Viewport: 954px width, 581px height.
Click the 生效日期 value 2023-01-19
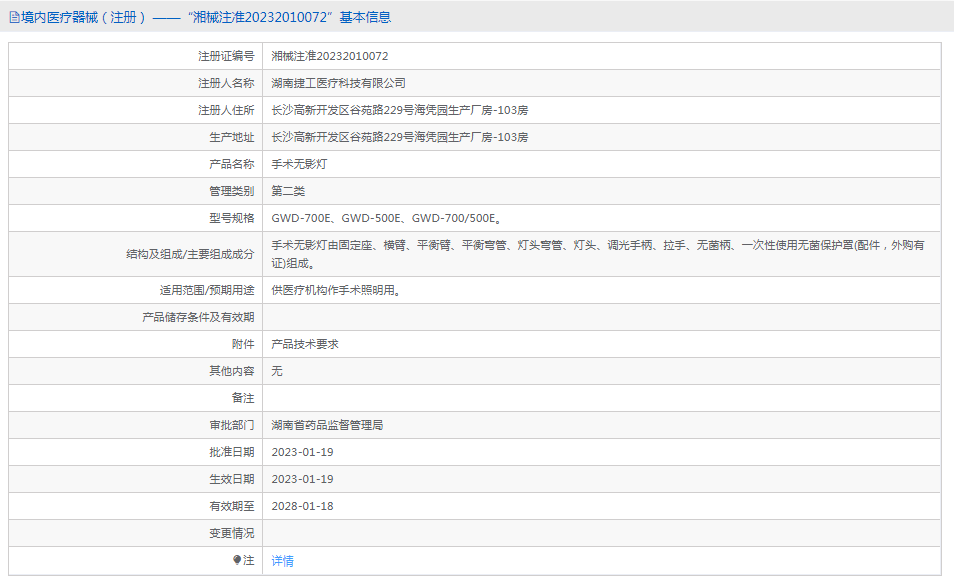click(302, 479)
